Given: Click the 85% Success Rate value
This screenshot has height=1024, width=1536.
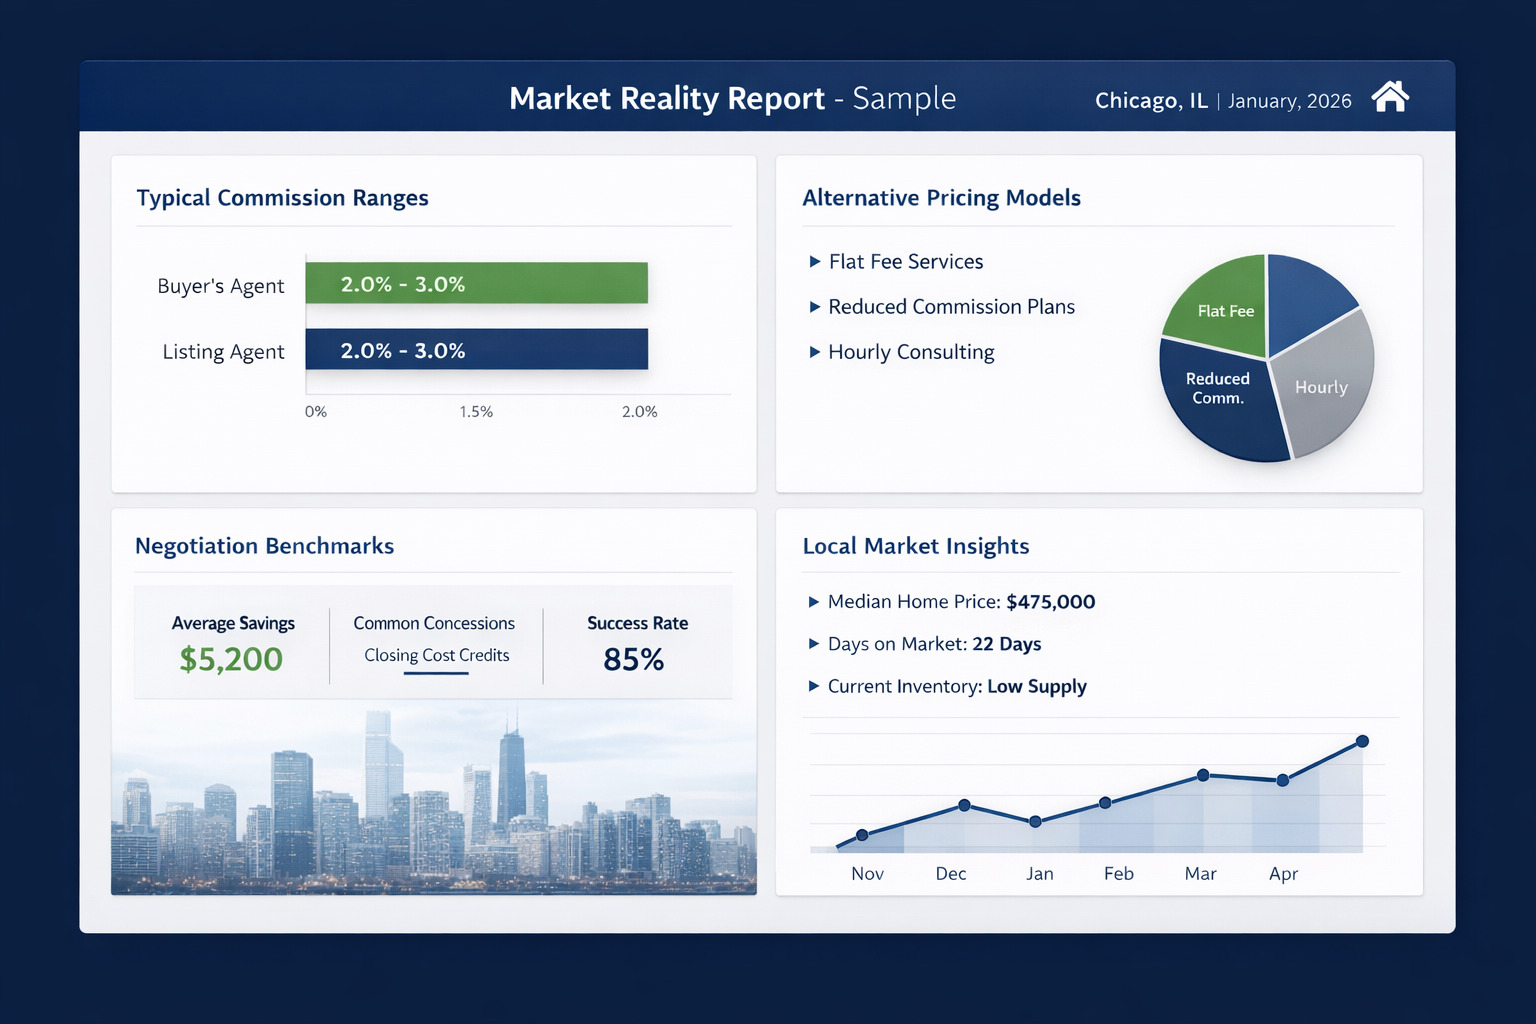Looking at the screenshot, I should pyautogui.click(x=634, y=660).
